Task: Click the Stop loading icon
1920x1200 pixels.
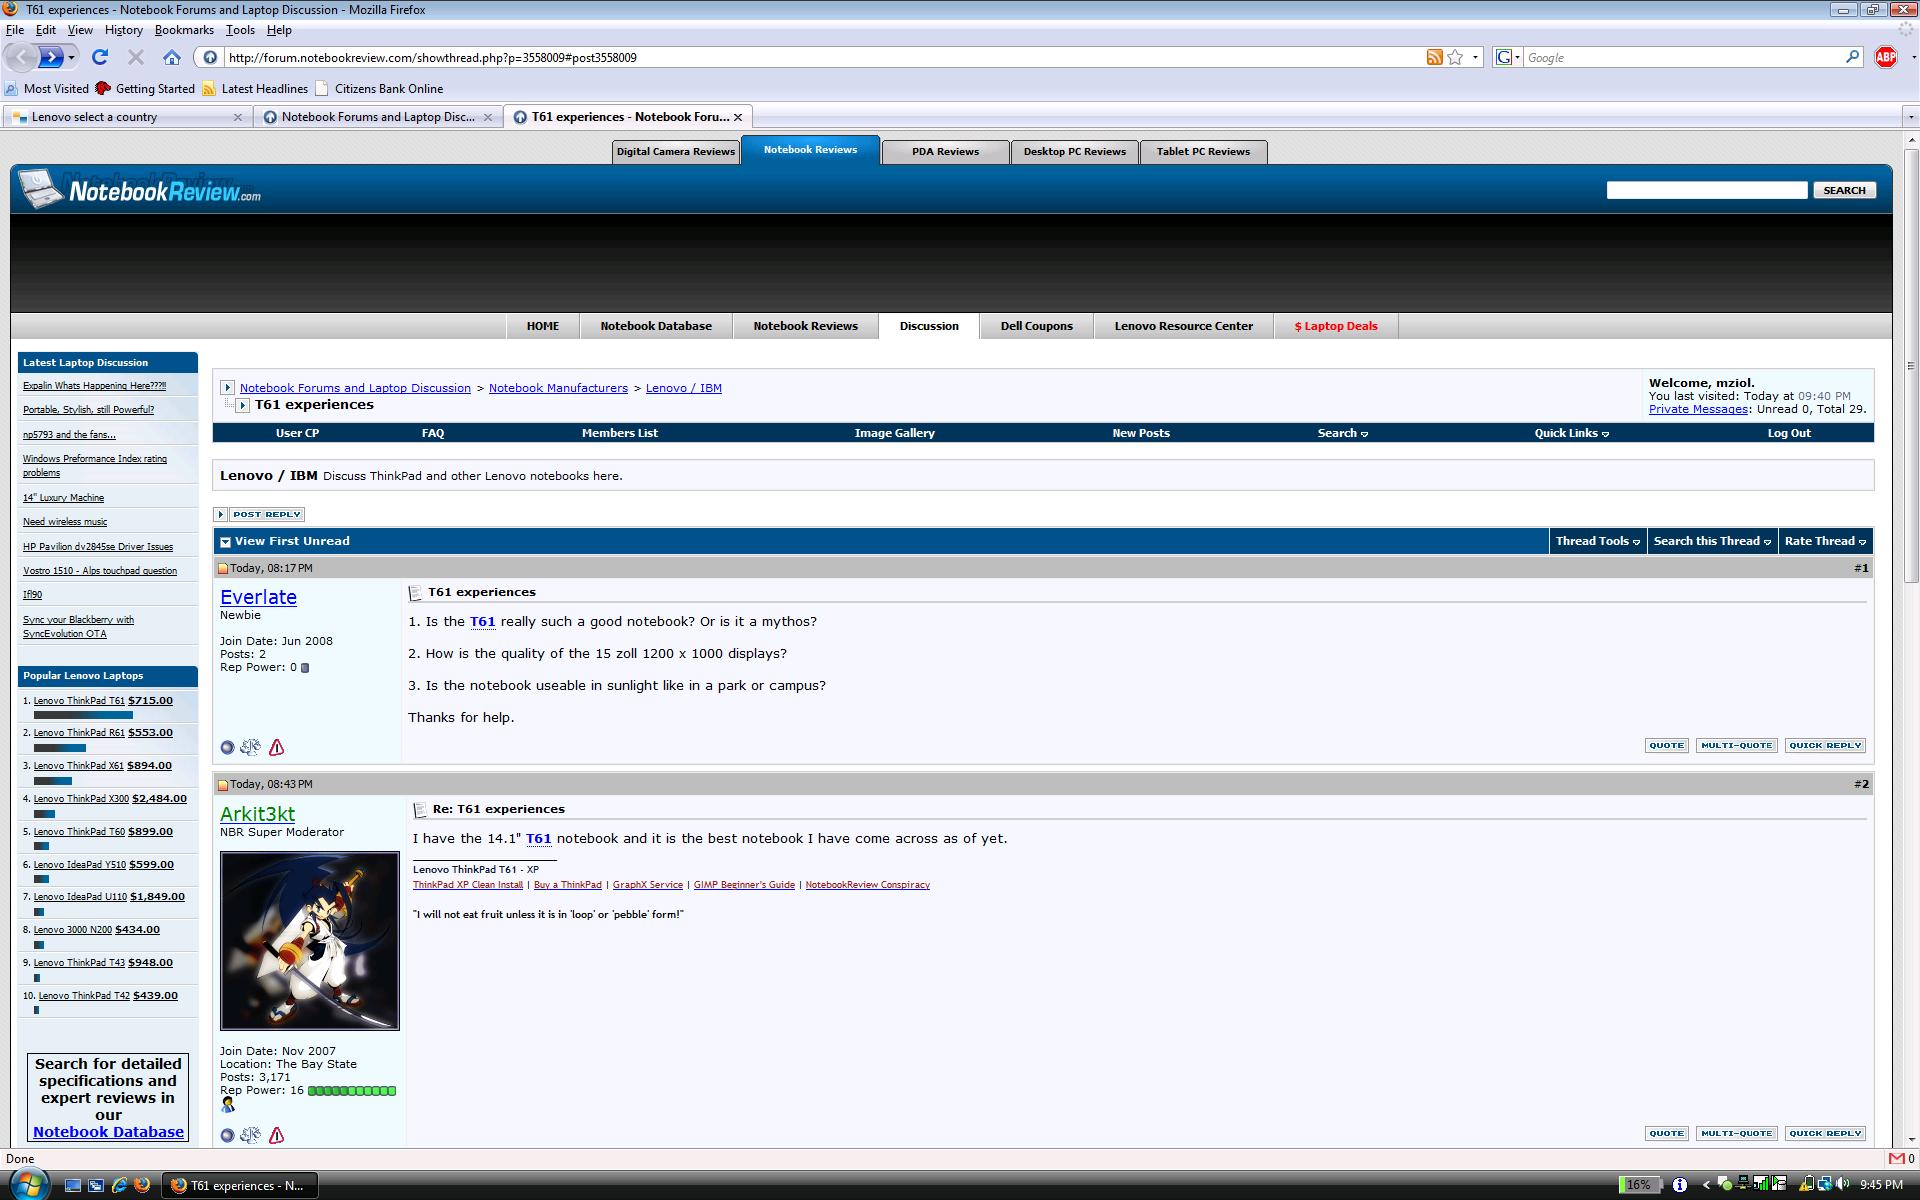Action: tap(136, 57)
